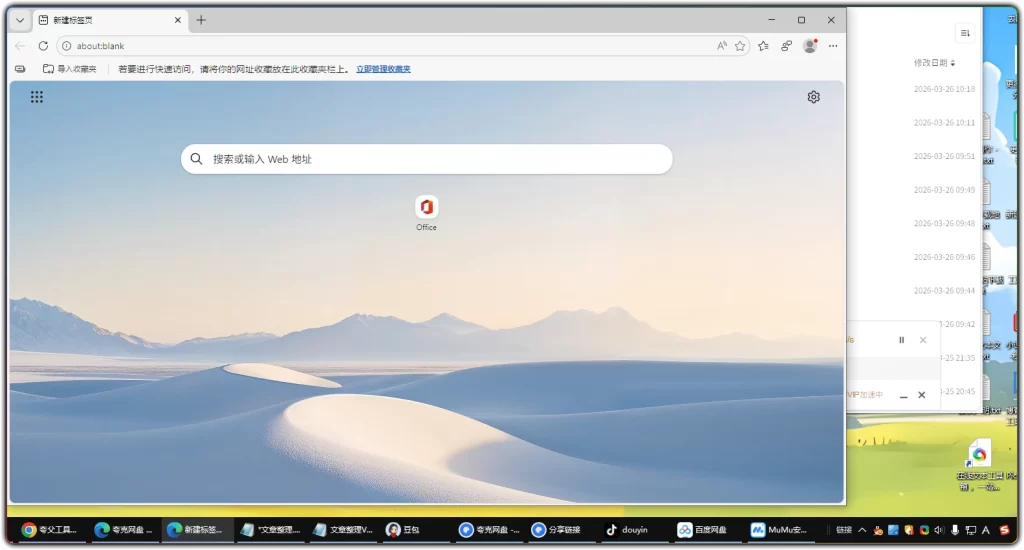Close the 新建标签页 tab
This screenshot has height=550, width=1024.
(178, 20)
